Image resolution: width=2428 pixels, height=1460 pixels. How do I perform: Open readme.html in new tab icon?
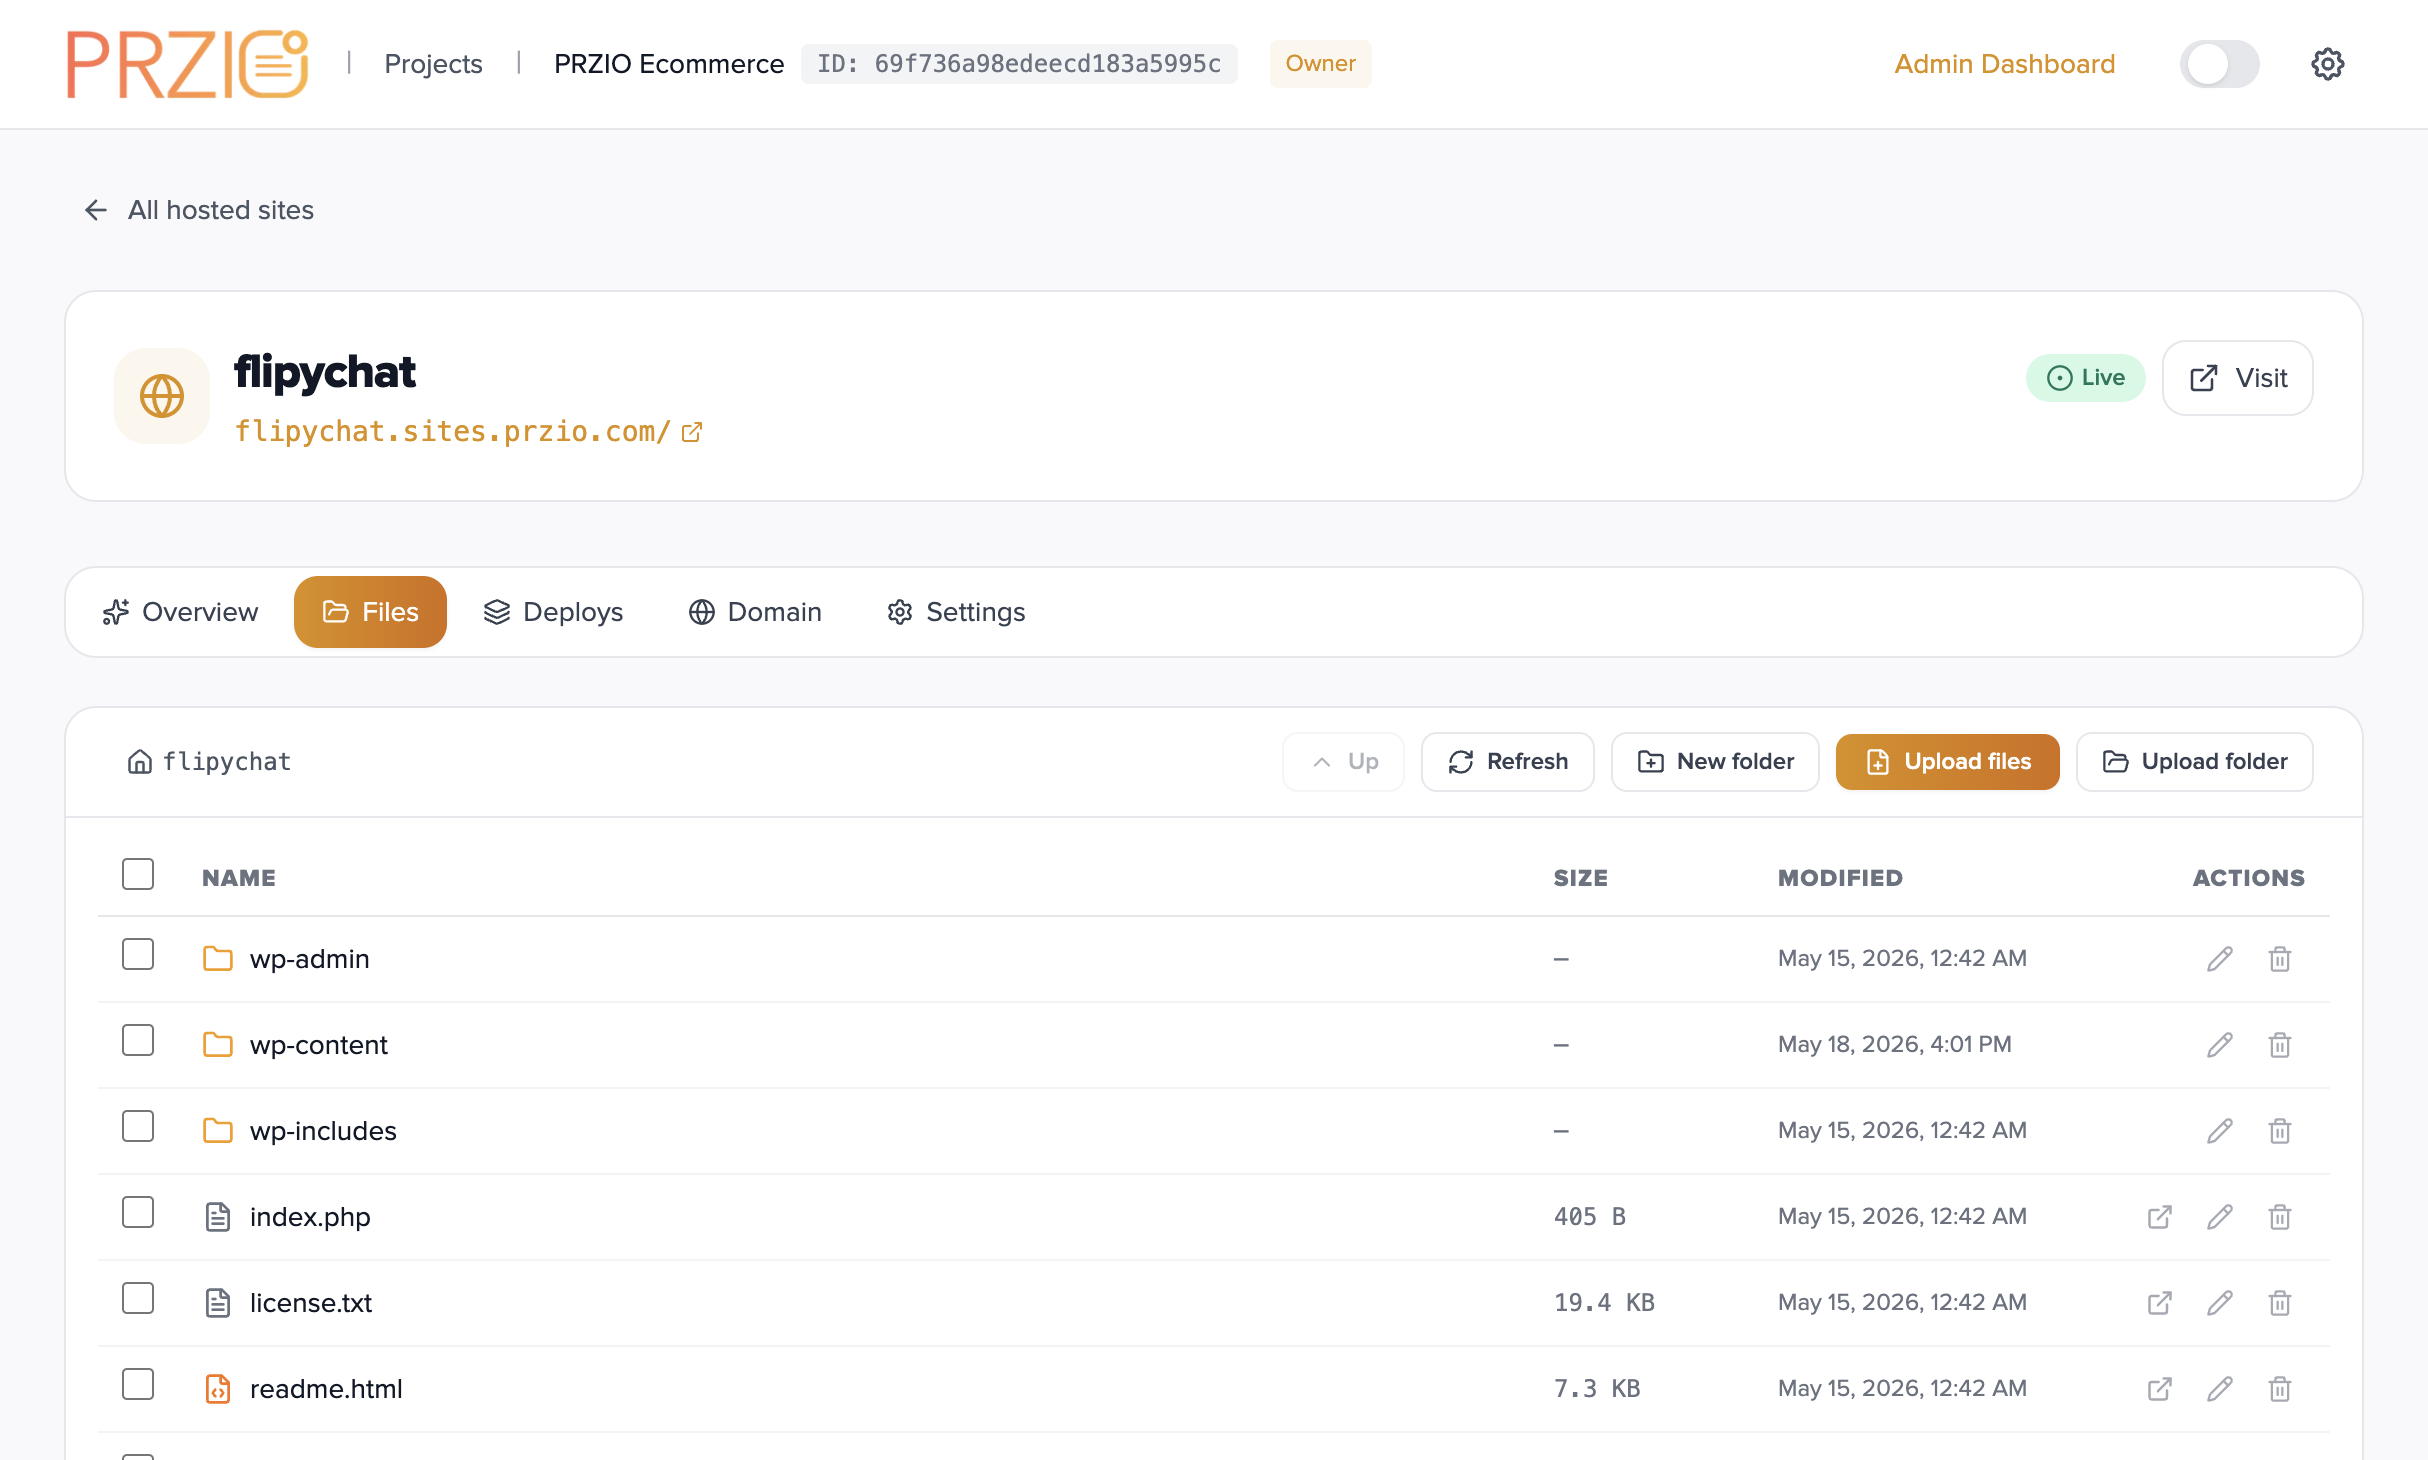click(2160, 1389)
